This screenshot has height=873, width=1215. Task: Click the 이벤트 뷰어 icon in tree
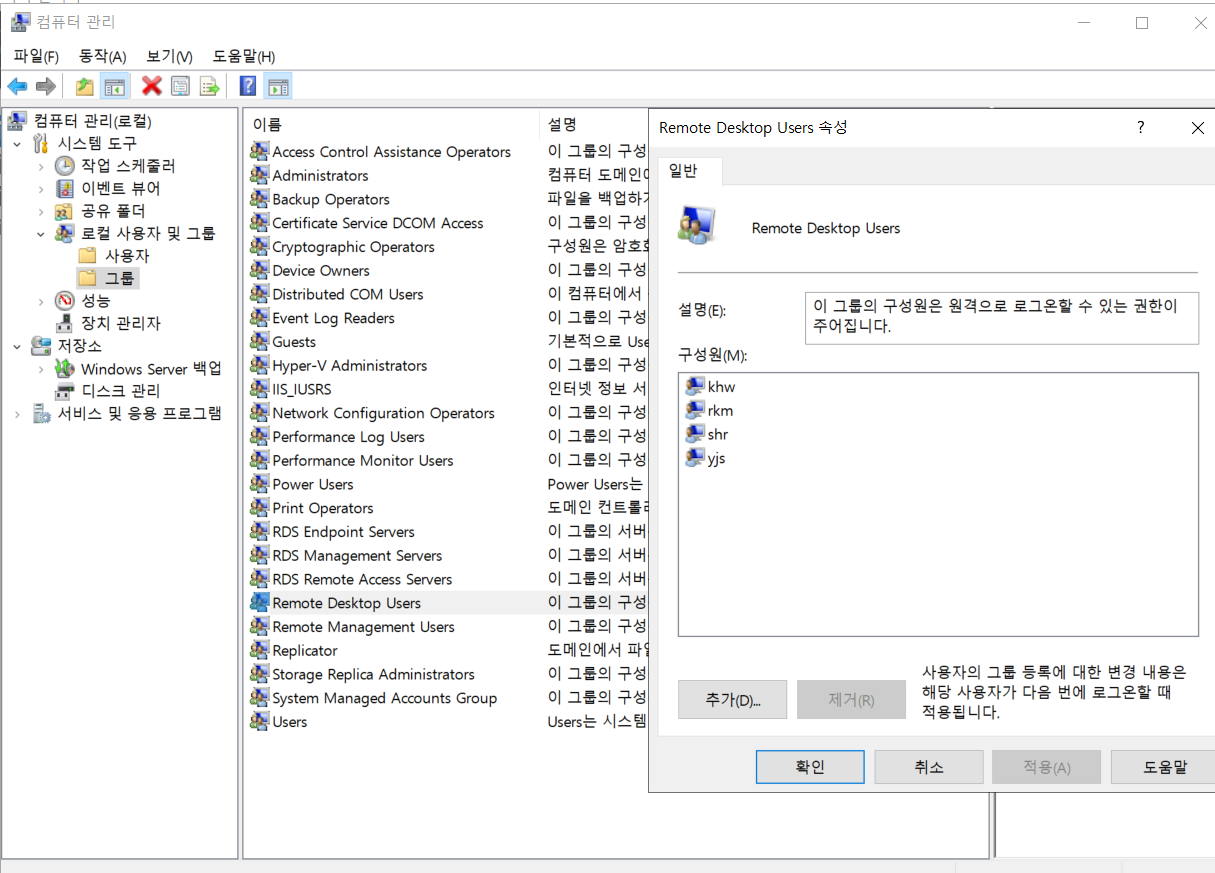pyautogui.click(x=64, y=188)
